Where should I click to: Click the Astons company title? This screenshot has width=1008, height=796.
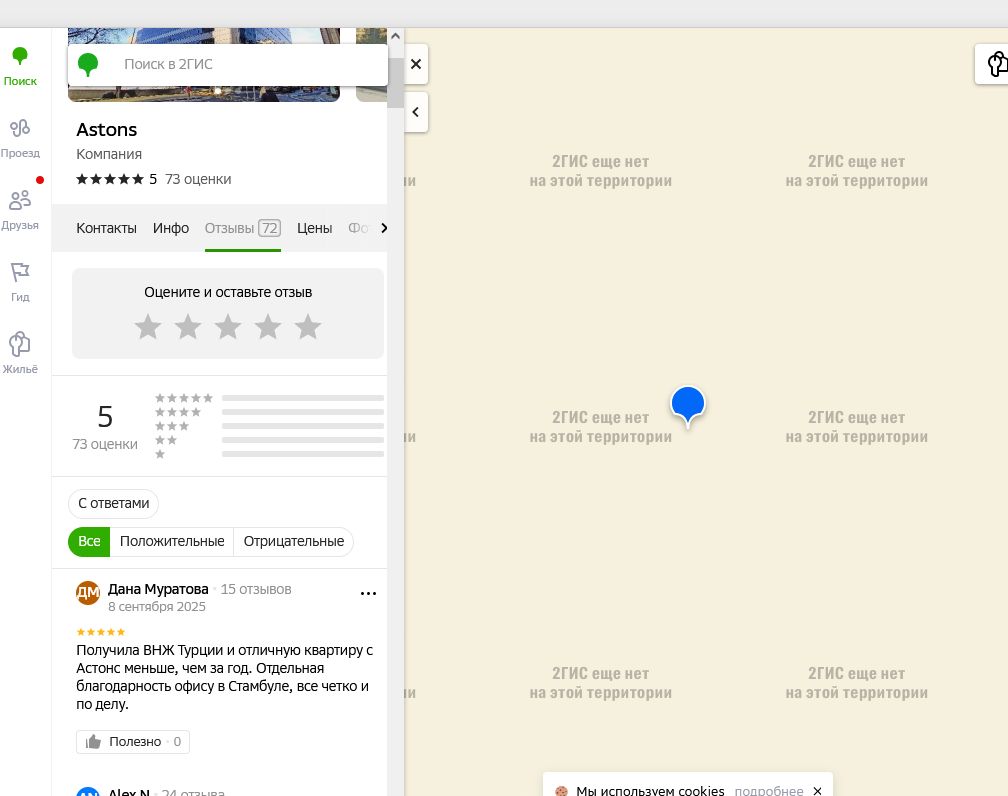tap(107, 130)
